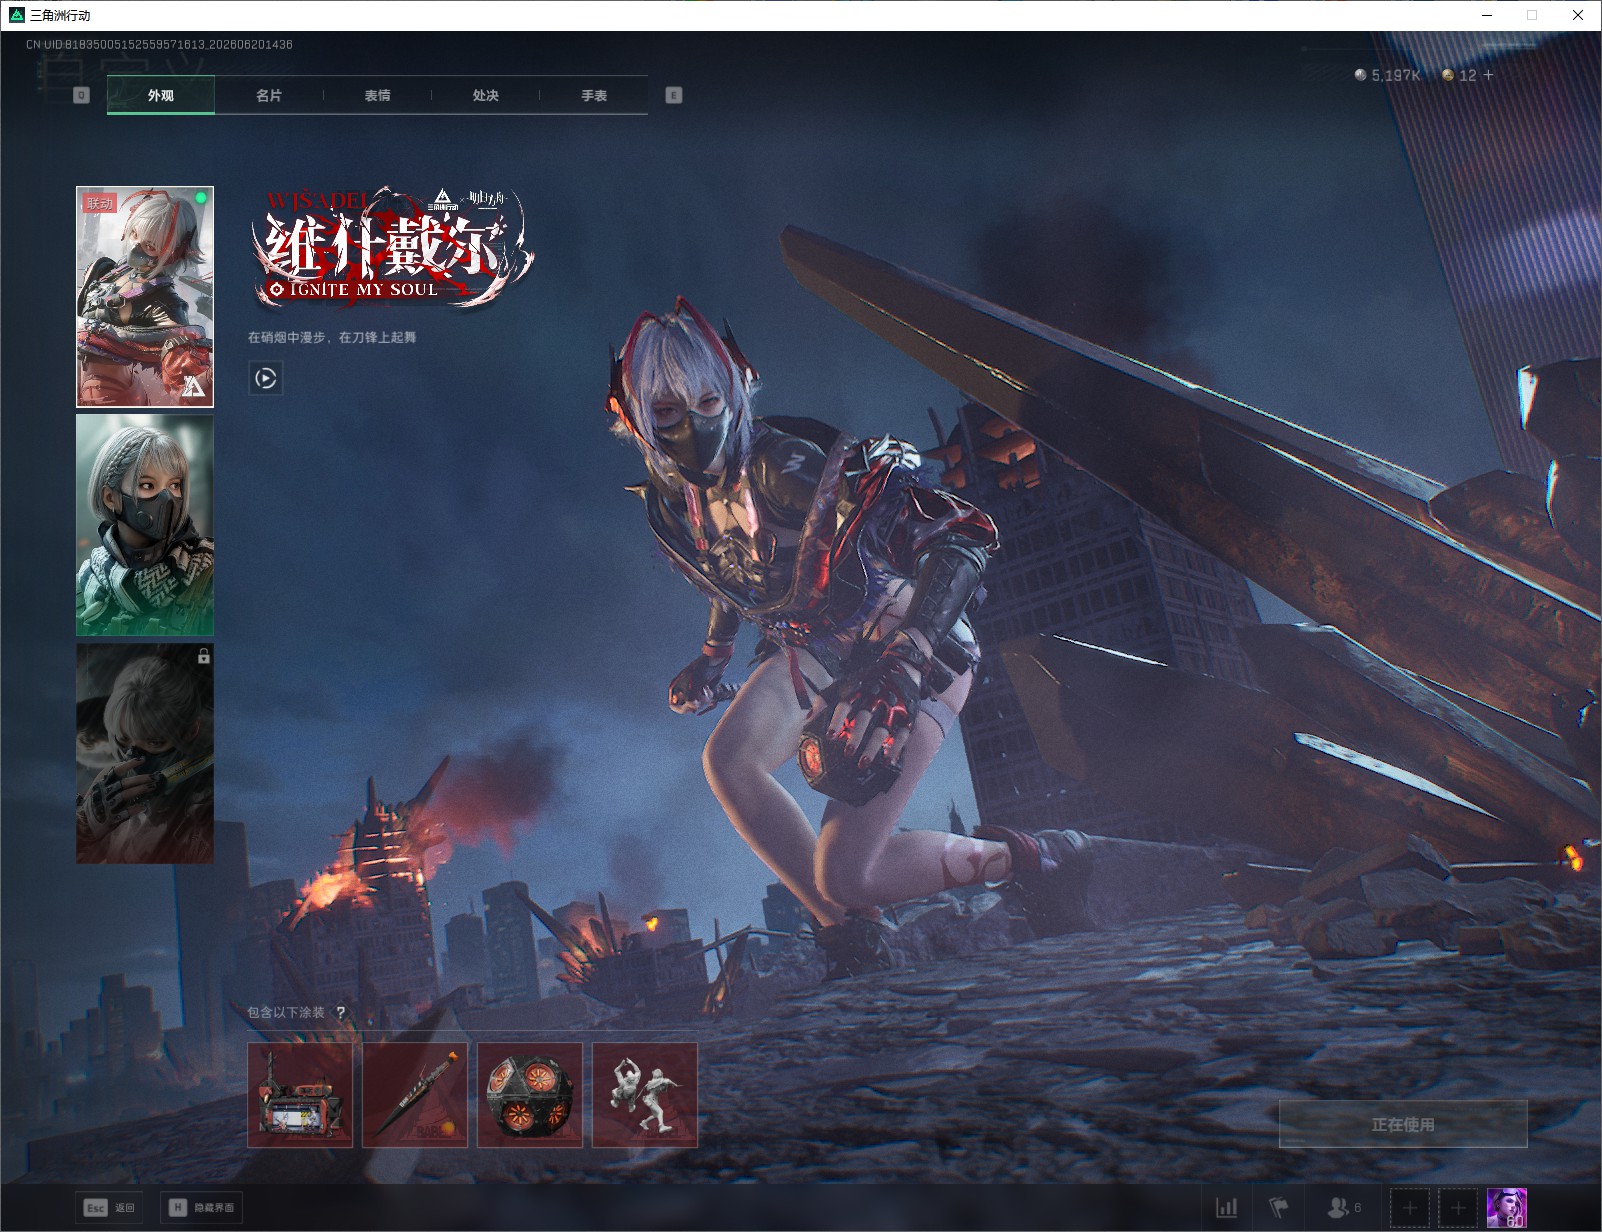Viewport: 1602px width, 1232px height.
Task: Click the H 隐藏界面 button
Action: pyautogui.click(x=201, y=1207)
